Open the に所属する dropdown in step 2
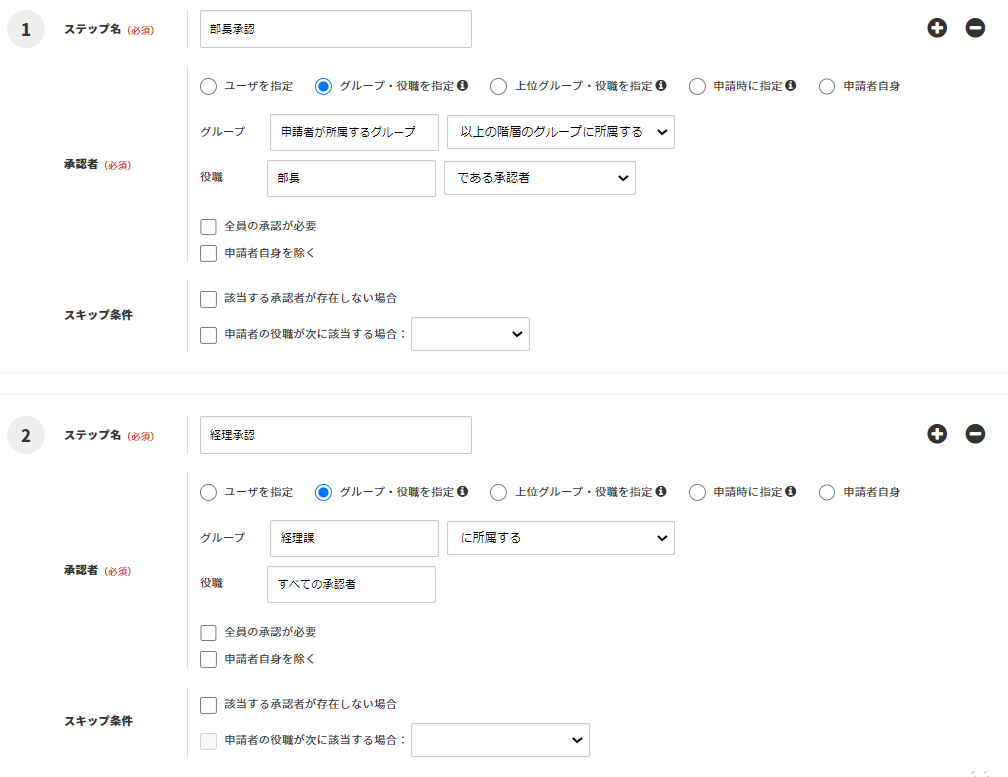1008x777 pixels. pos(560,538)
